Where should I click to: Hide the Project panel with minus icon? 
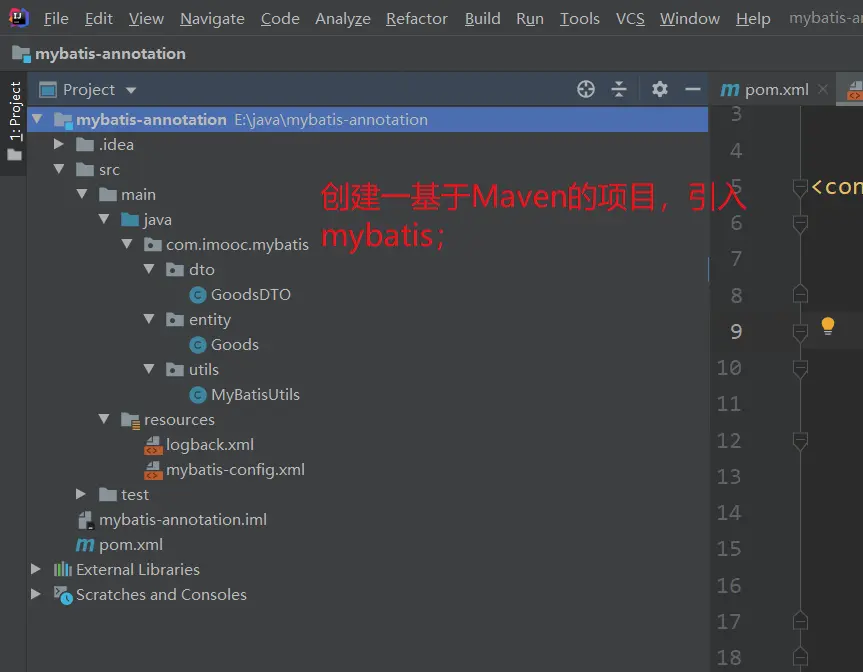tap(692, 89)
